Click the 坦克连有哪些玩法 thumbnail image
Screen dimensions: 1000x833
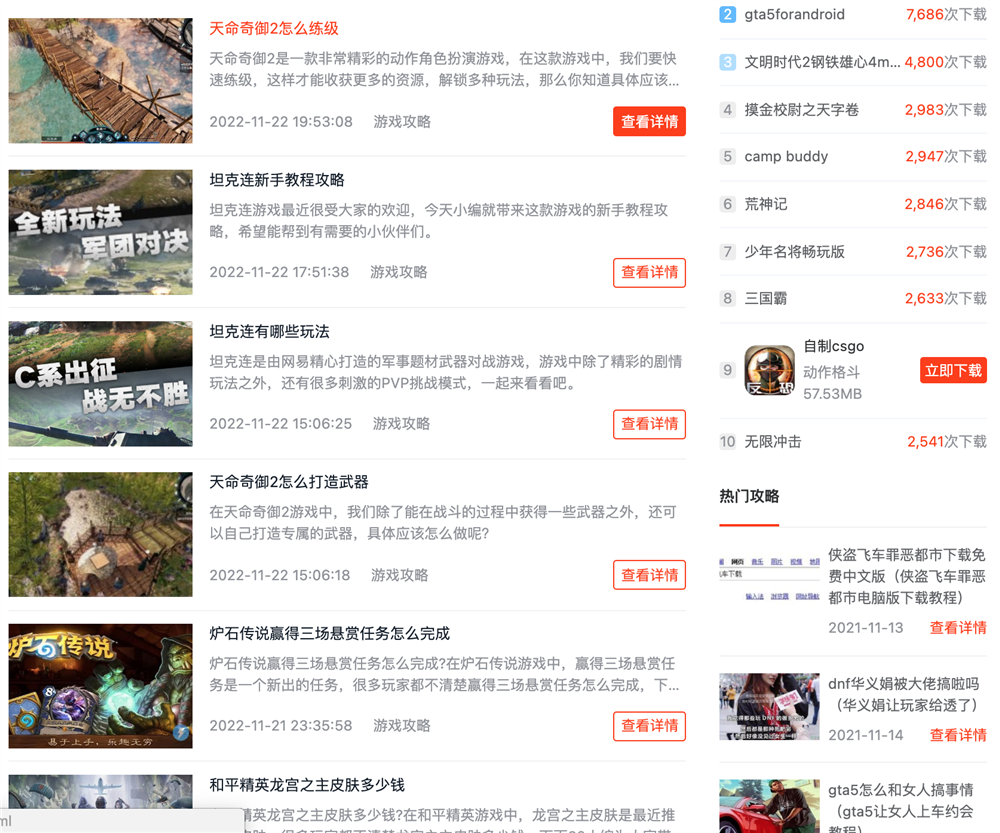100,383
